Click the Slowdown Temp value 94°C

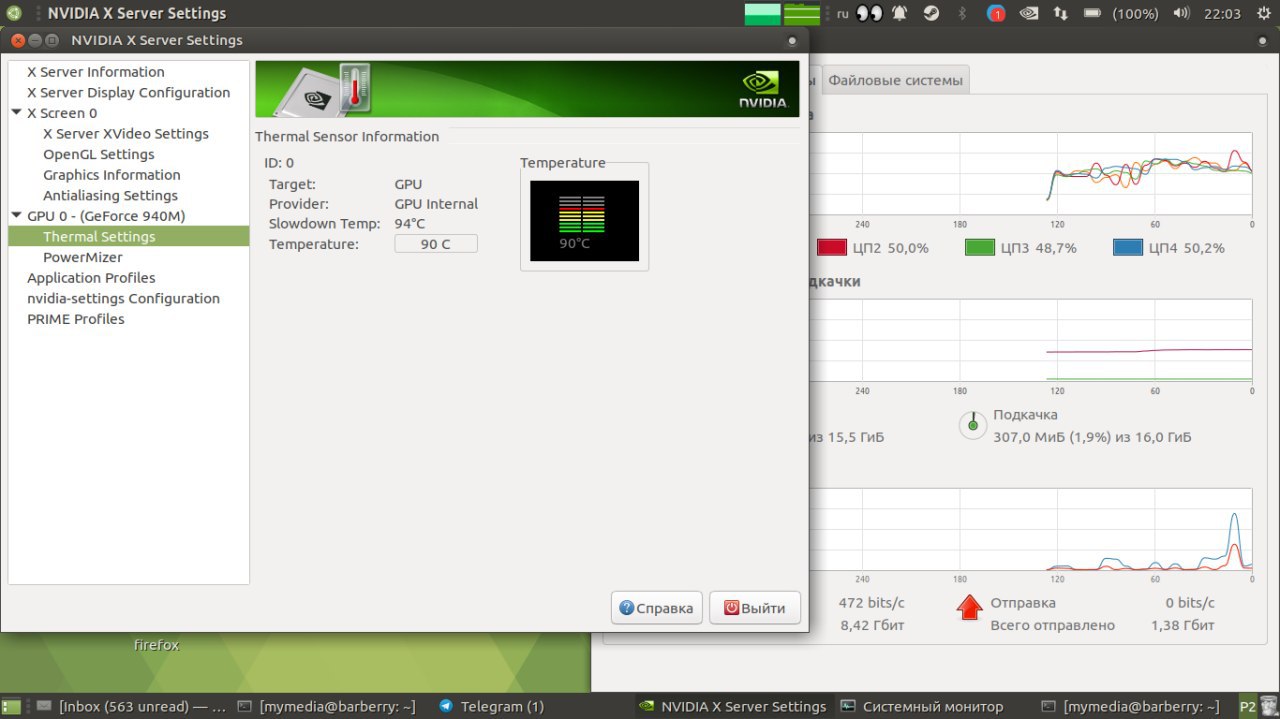pyautogui.click(x=410, y=224)
